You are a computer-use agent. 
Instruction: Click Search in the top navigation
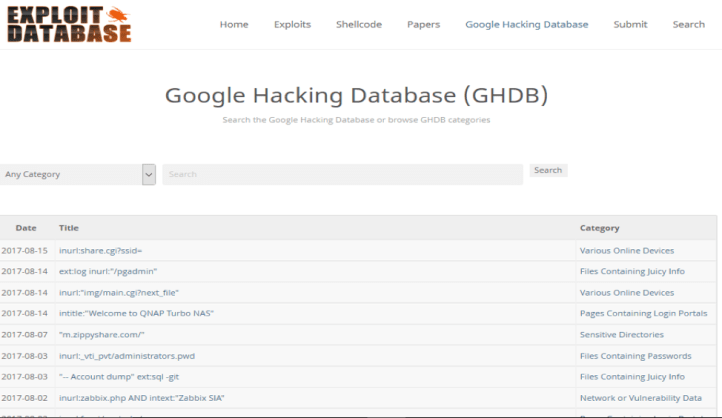pos(688,24)
